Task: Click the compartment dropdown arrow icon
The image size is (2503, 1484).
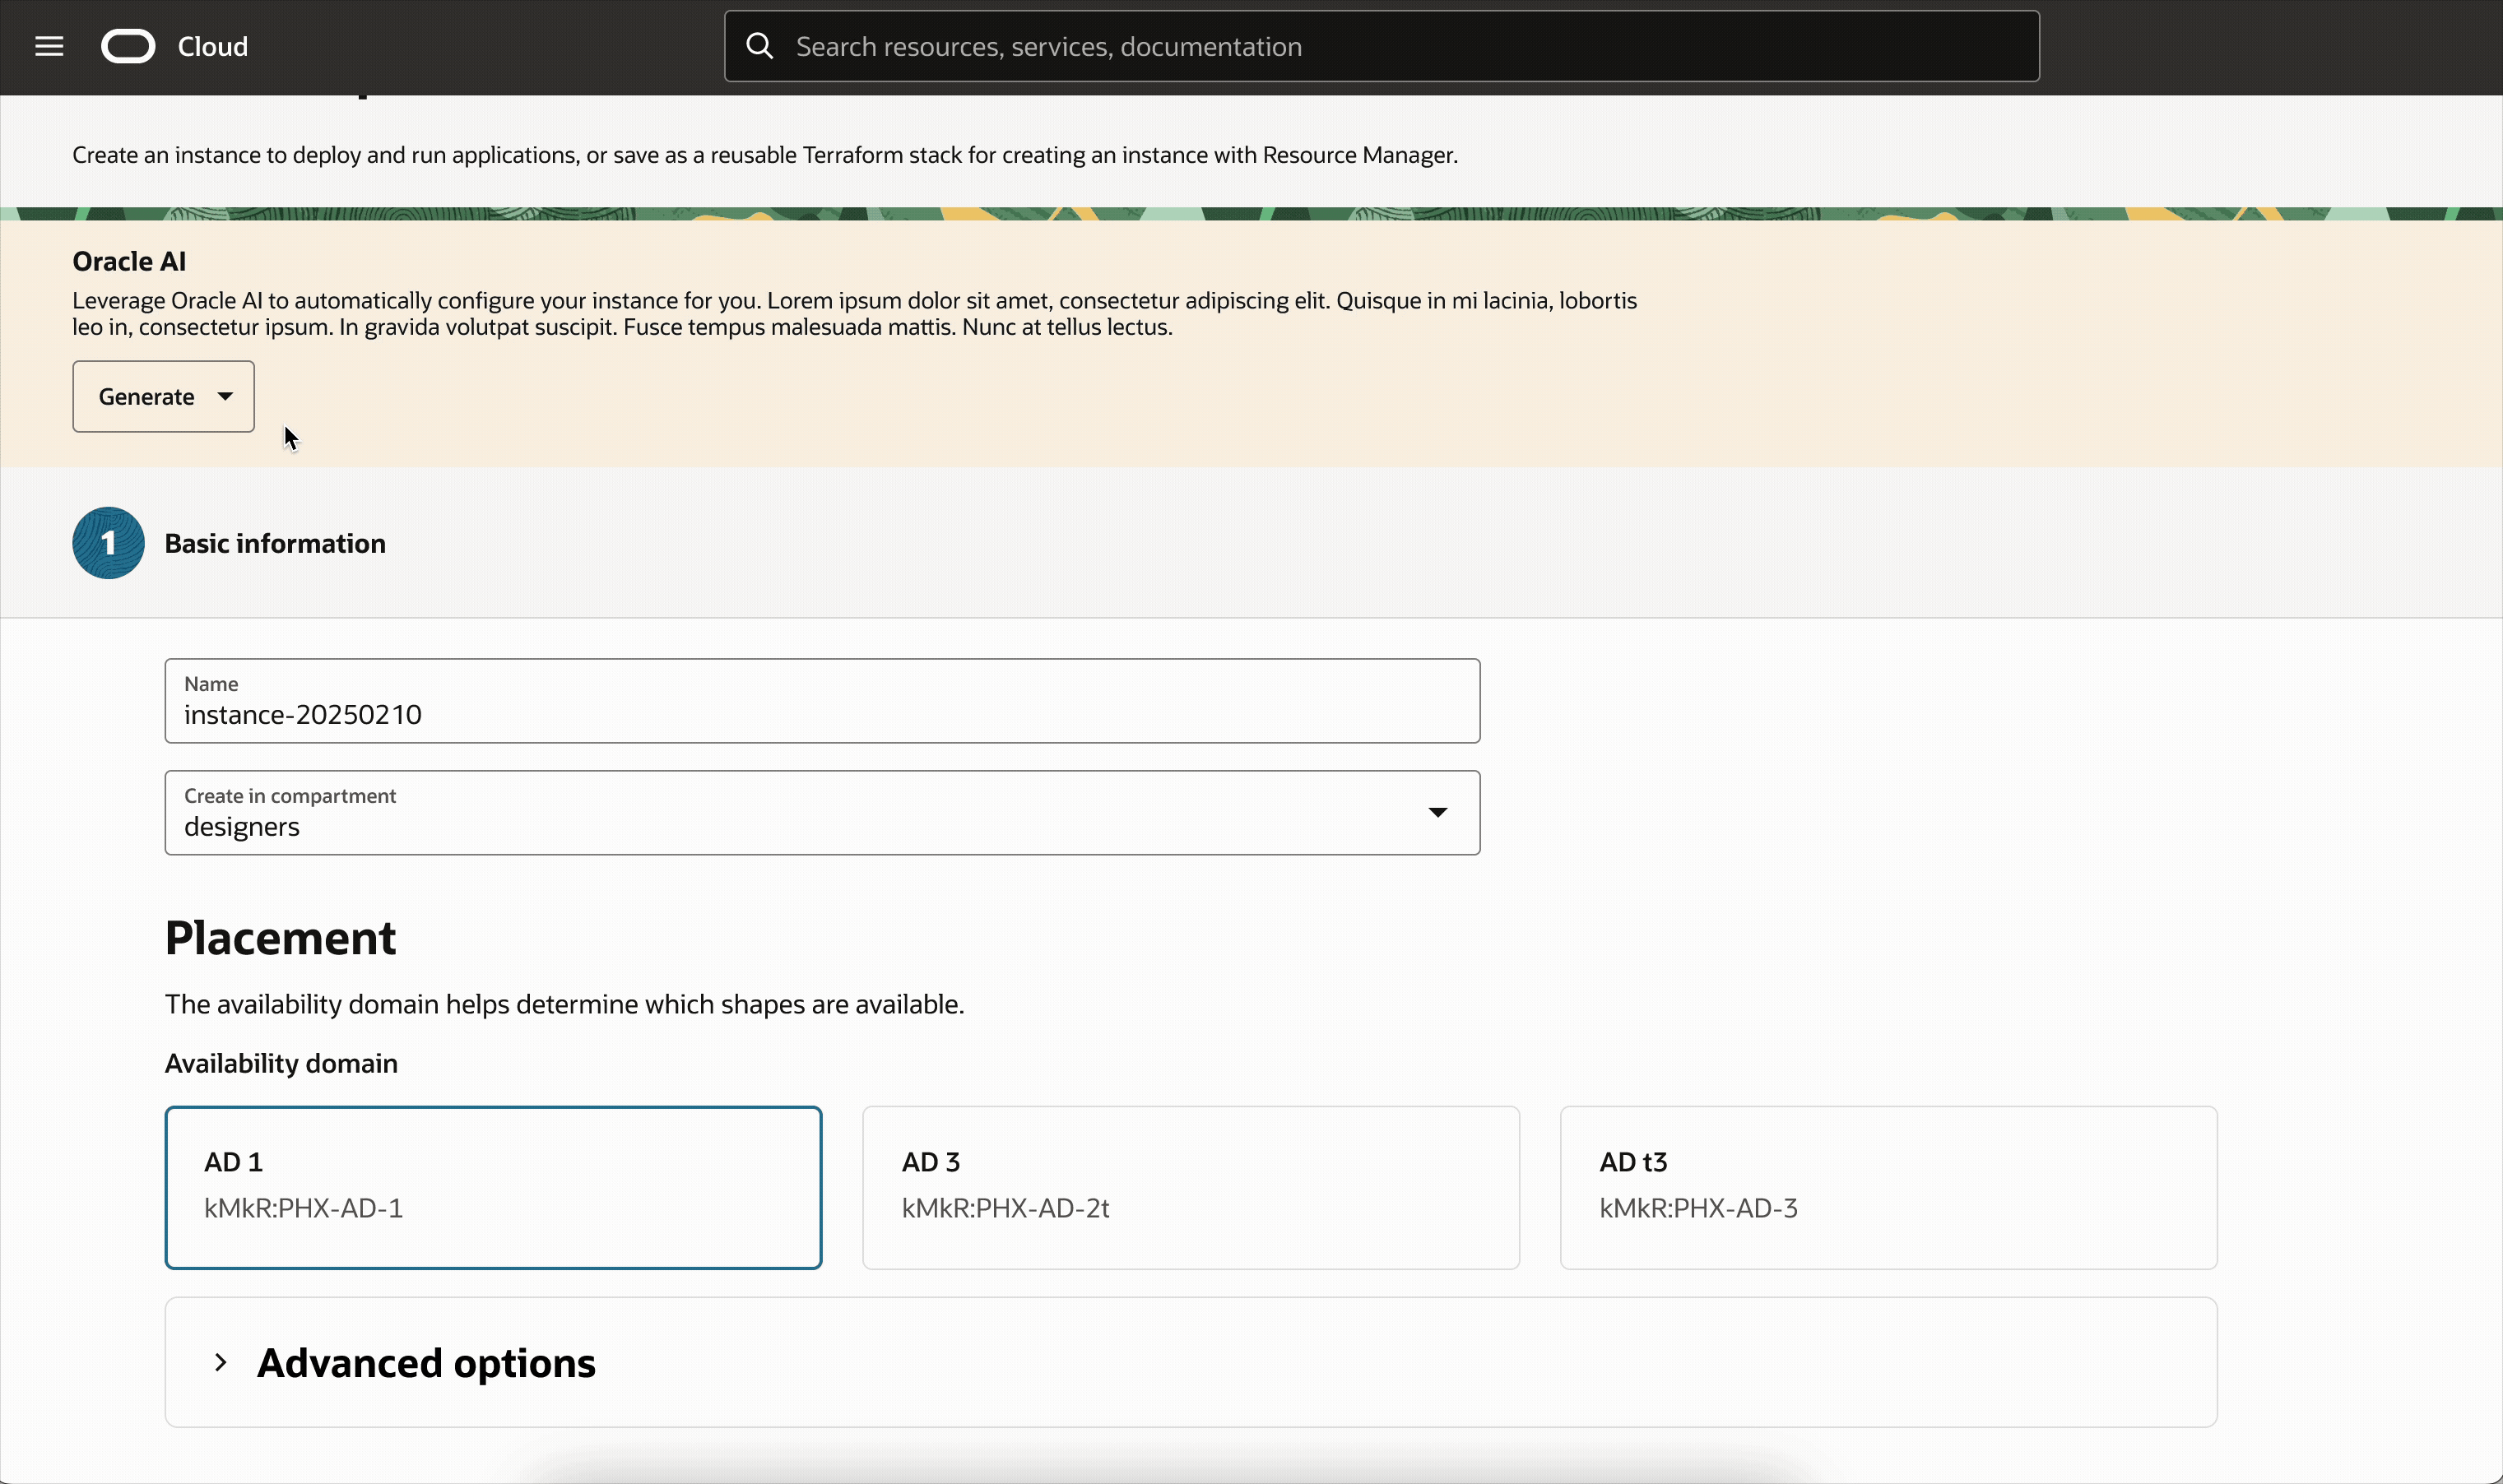Action: 1437,812
